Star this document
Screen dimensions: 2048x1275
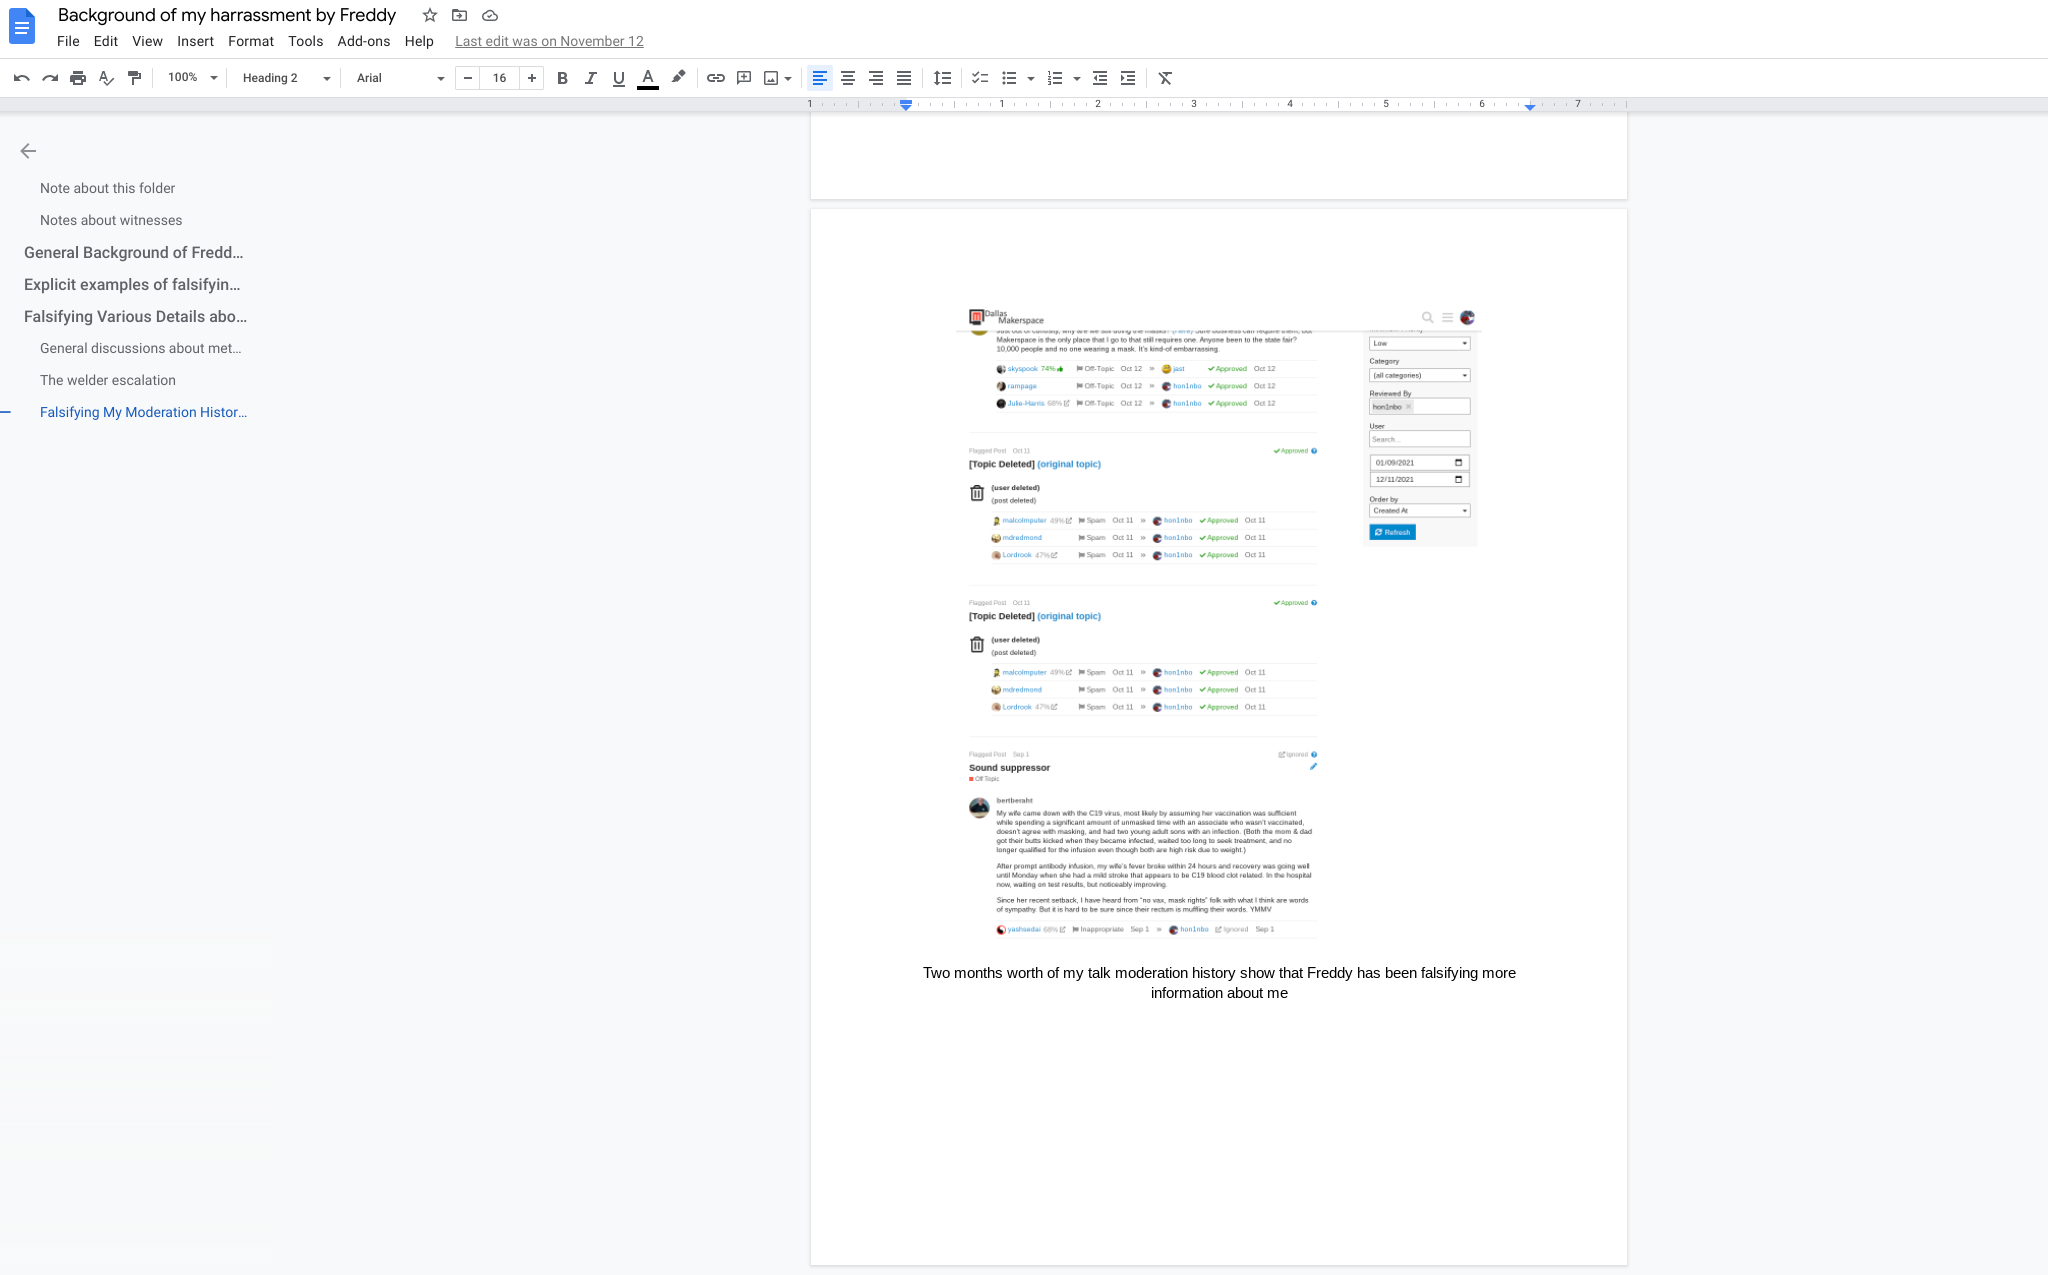(430, 15)
